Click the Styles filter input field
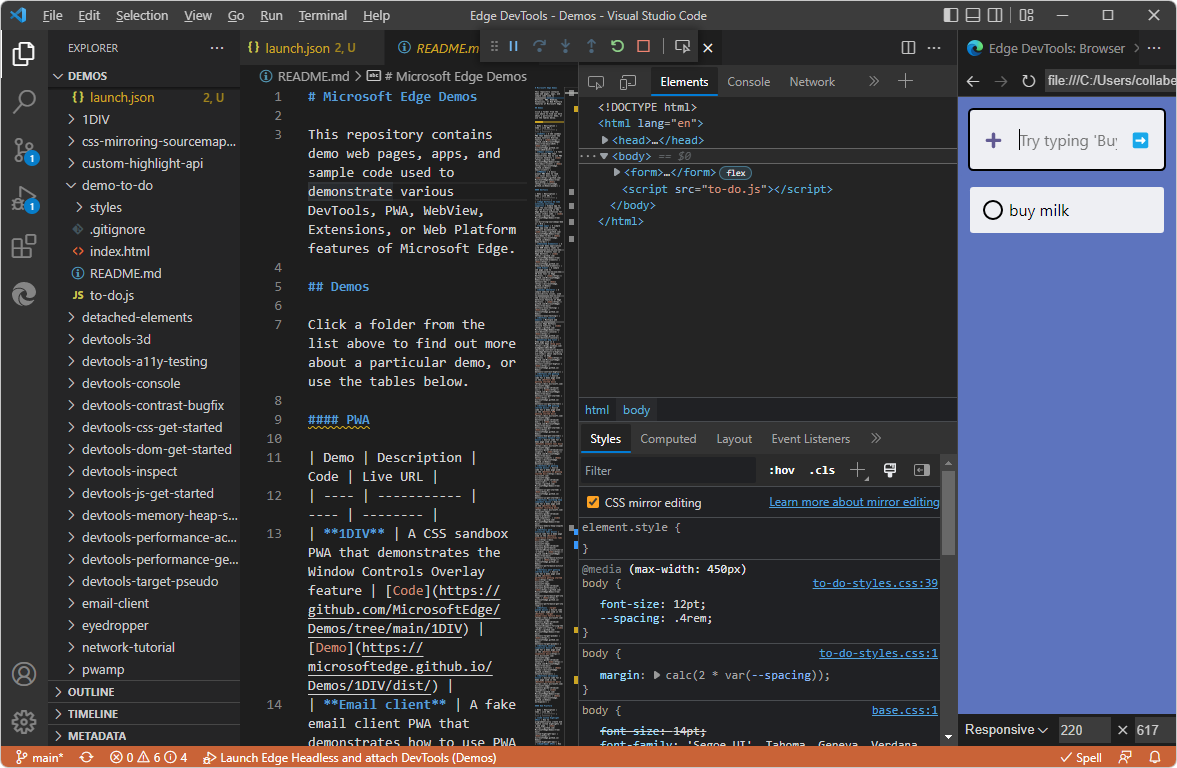 point(667,470)
